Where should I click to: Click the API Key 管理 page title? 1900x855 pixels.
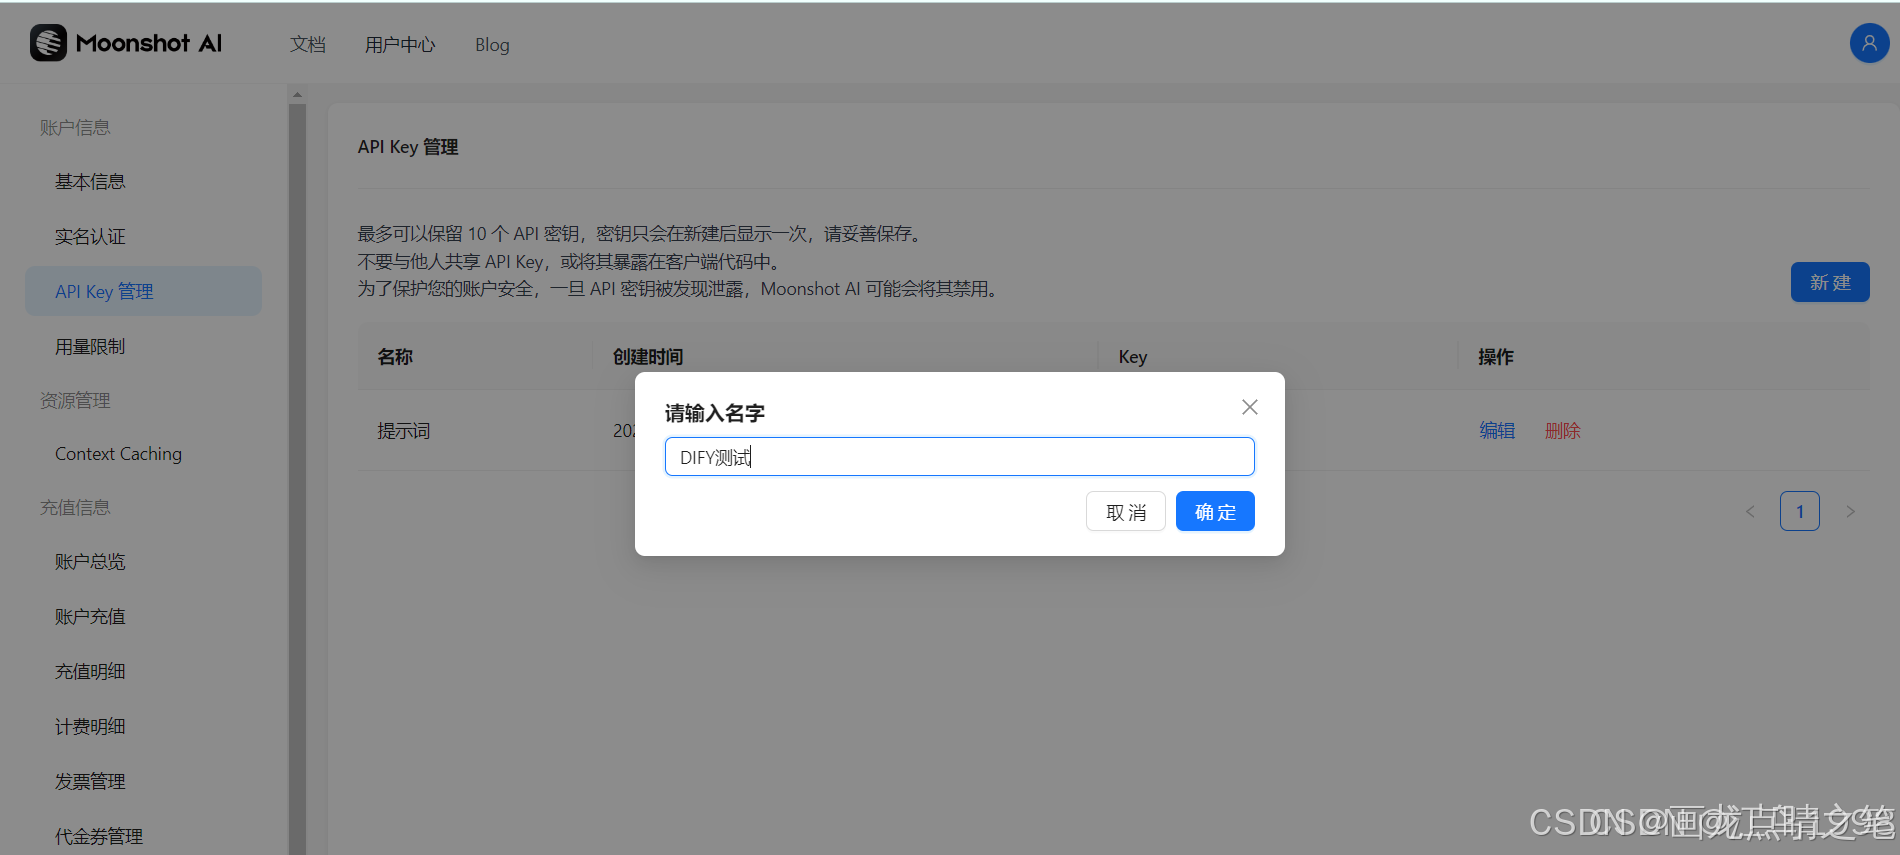tap(408, 147)
